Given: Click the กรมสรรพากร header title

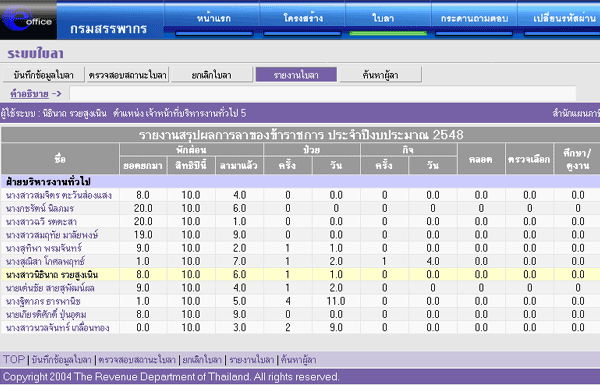Looking at the screenshot, I should pyautogui.click(x=109, y=29).
